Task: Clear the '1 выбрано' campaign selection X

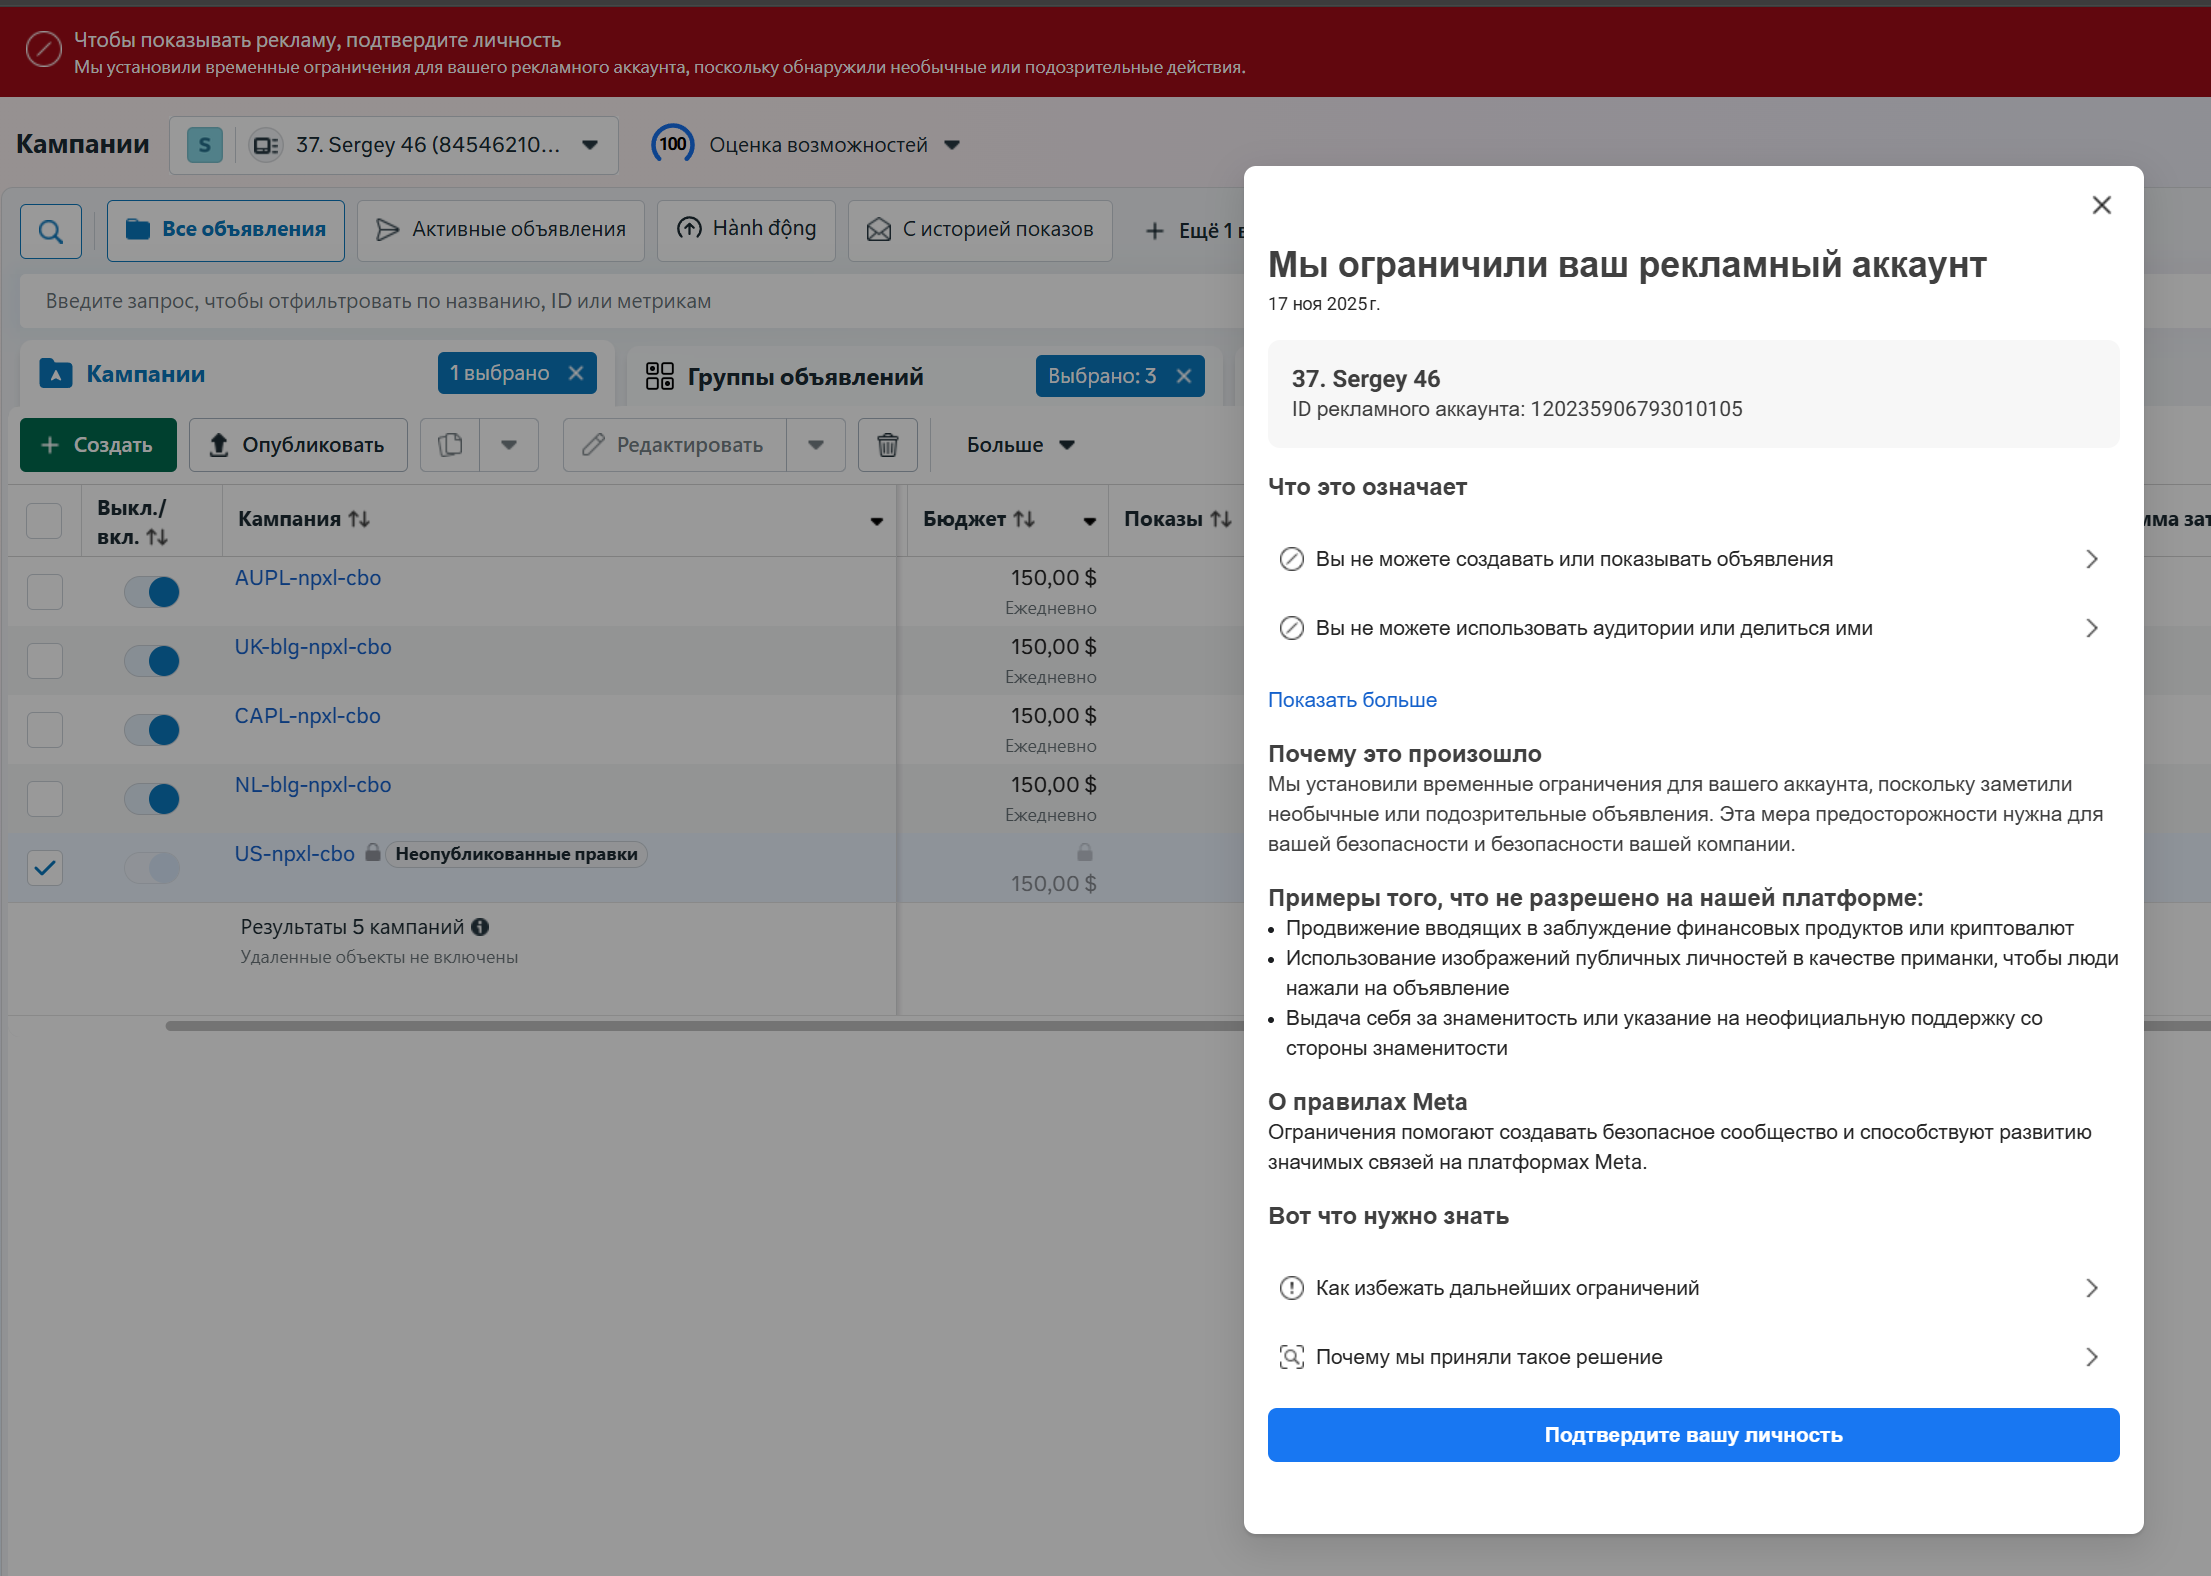Action: click(576, 373)
